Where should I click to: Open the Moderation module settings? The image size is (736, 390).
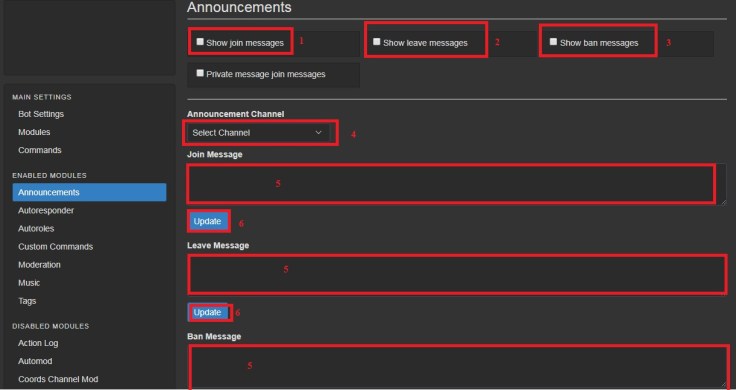pos(39,265)
